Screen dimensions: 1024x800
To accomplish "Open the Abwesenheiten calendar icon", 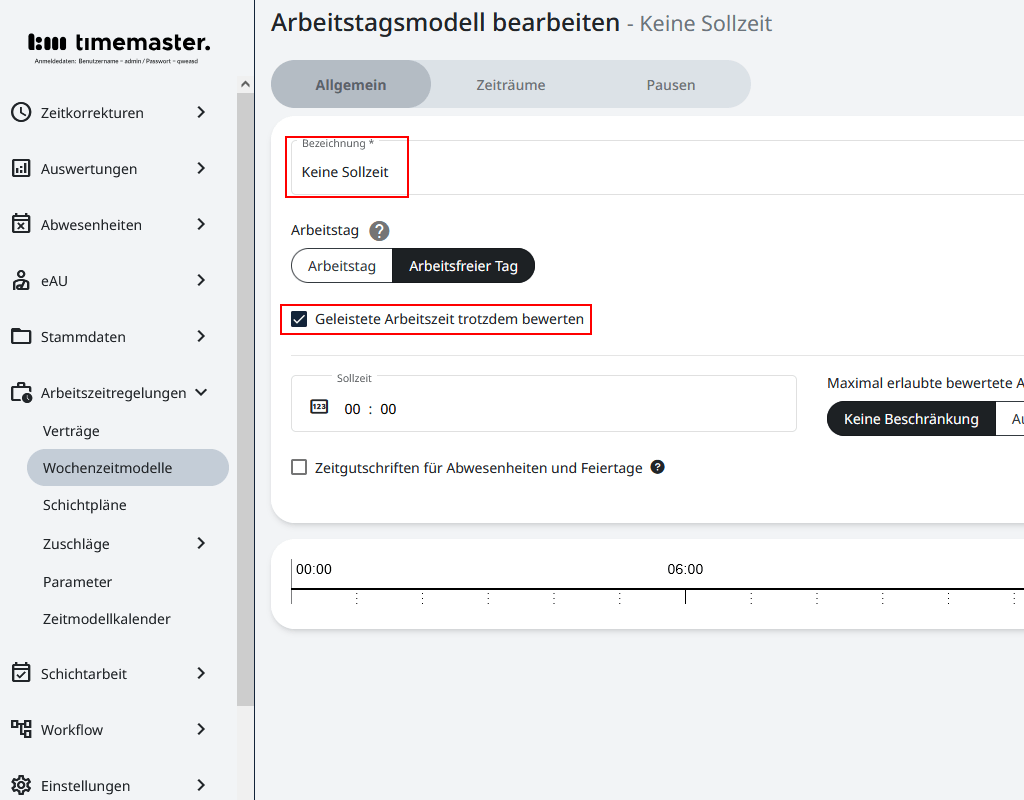I will [22, 224].
